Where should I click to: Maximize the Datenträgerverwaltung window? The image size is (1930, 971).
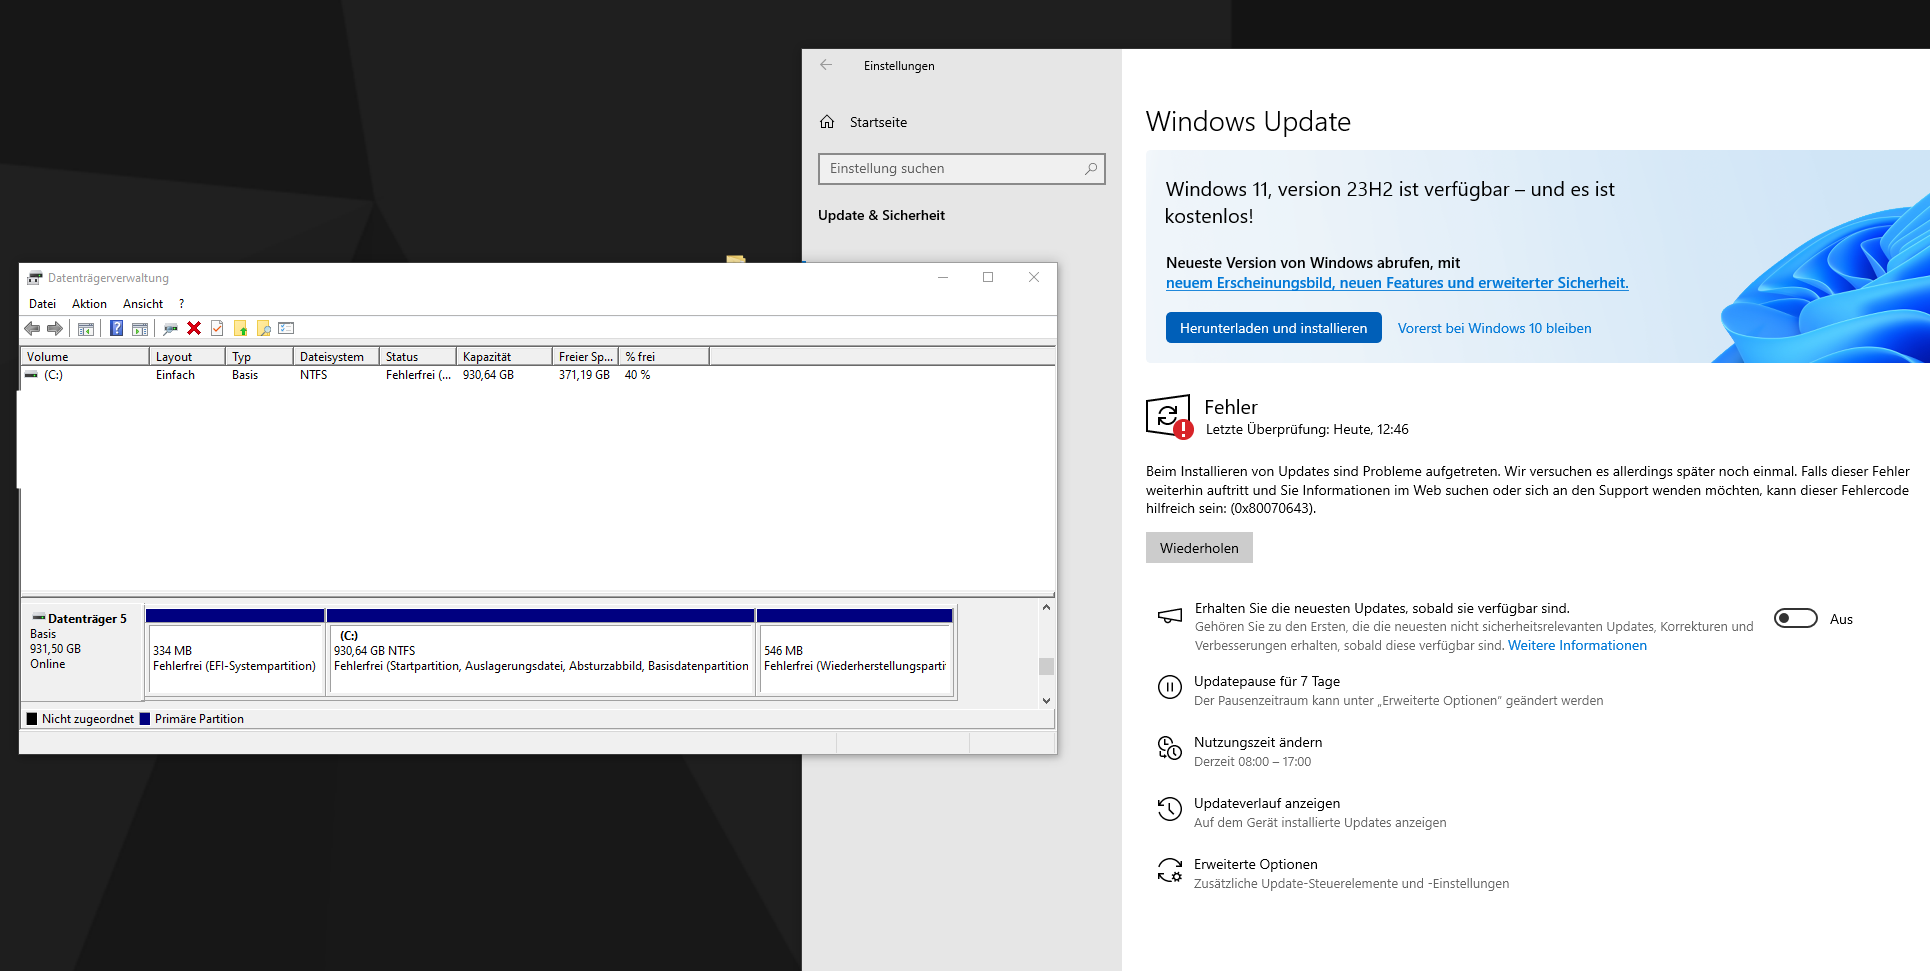click(x=988, y=277)
